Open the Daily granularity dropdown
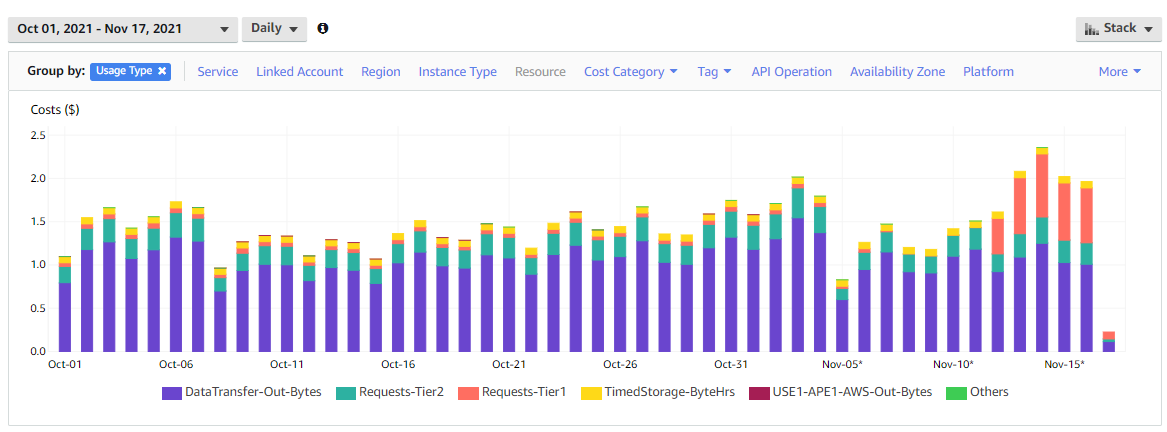1167x432 pixels. pyautogui.click(x=274, y=28)
